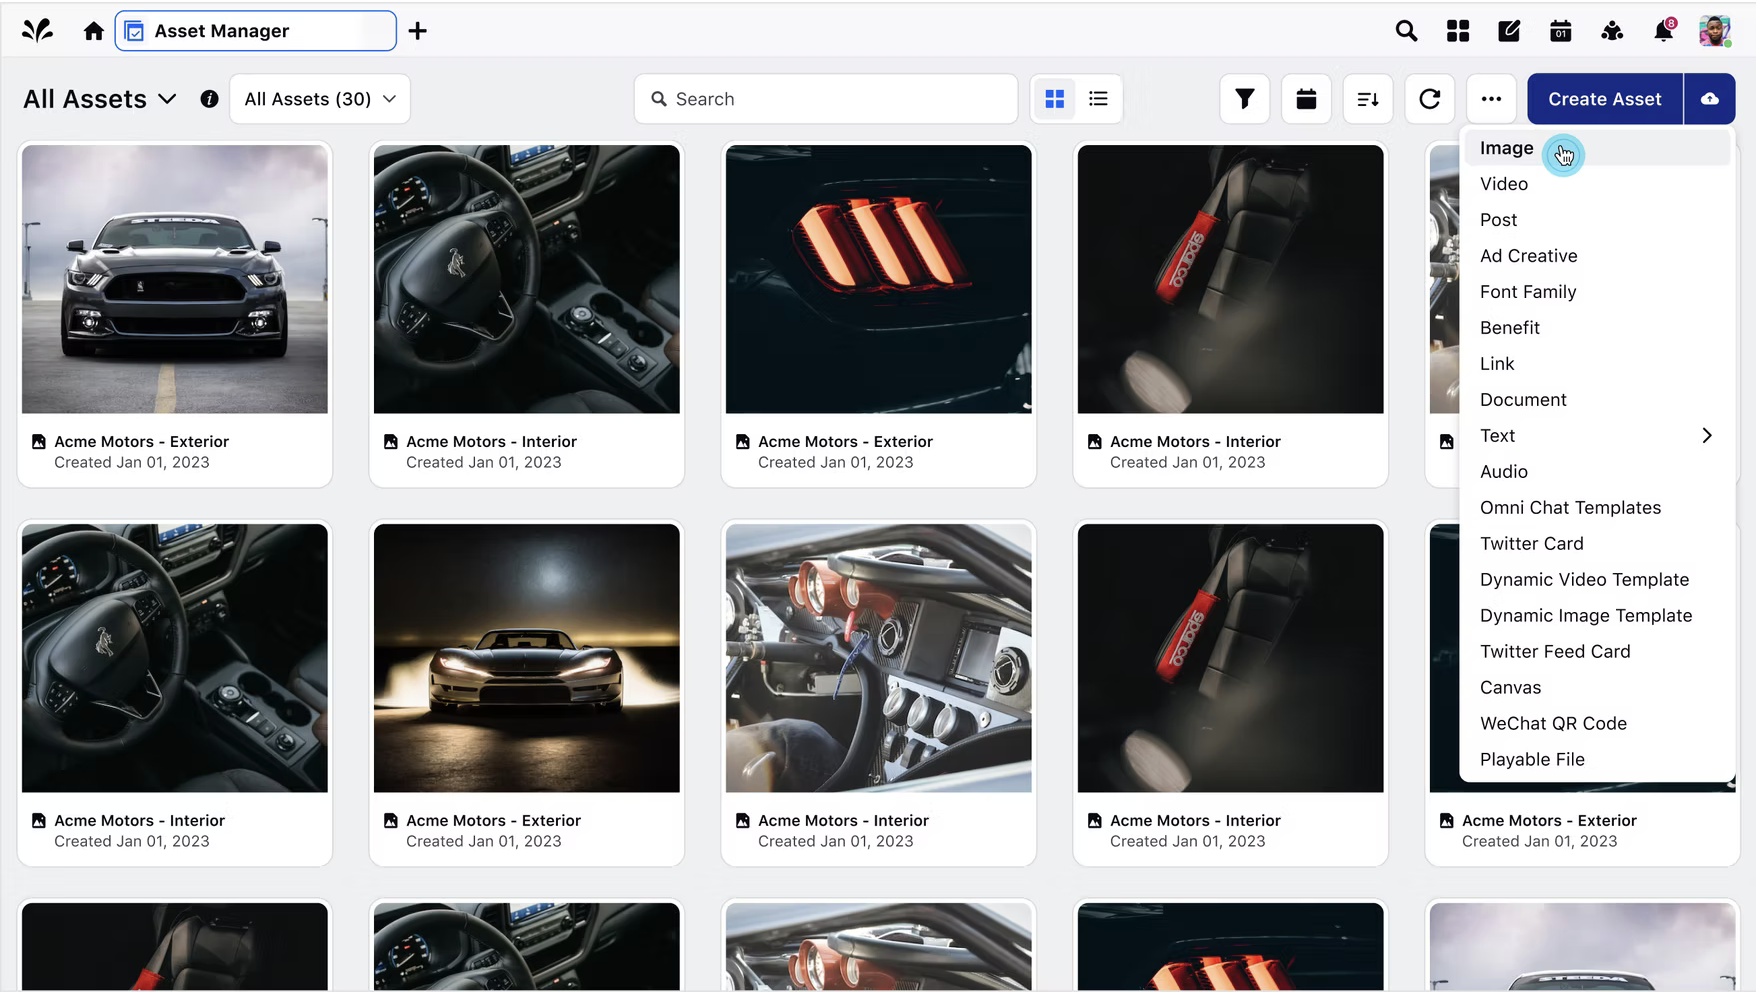The width and height of the screenshot is (1760, 992).
Task: Select Font Family menu option
Action: [1597, 292]
